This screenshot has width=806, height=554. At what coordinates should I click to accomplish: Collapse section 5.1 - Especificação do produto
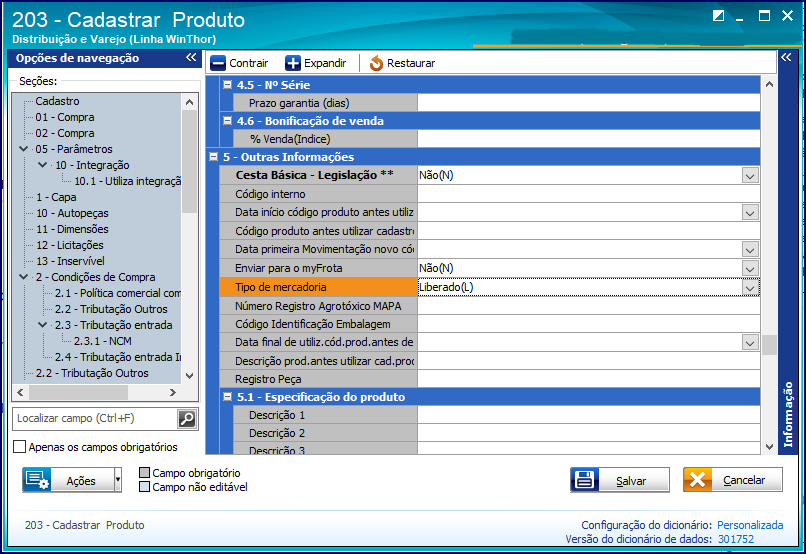(x=227, y=397)
